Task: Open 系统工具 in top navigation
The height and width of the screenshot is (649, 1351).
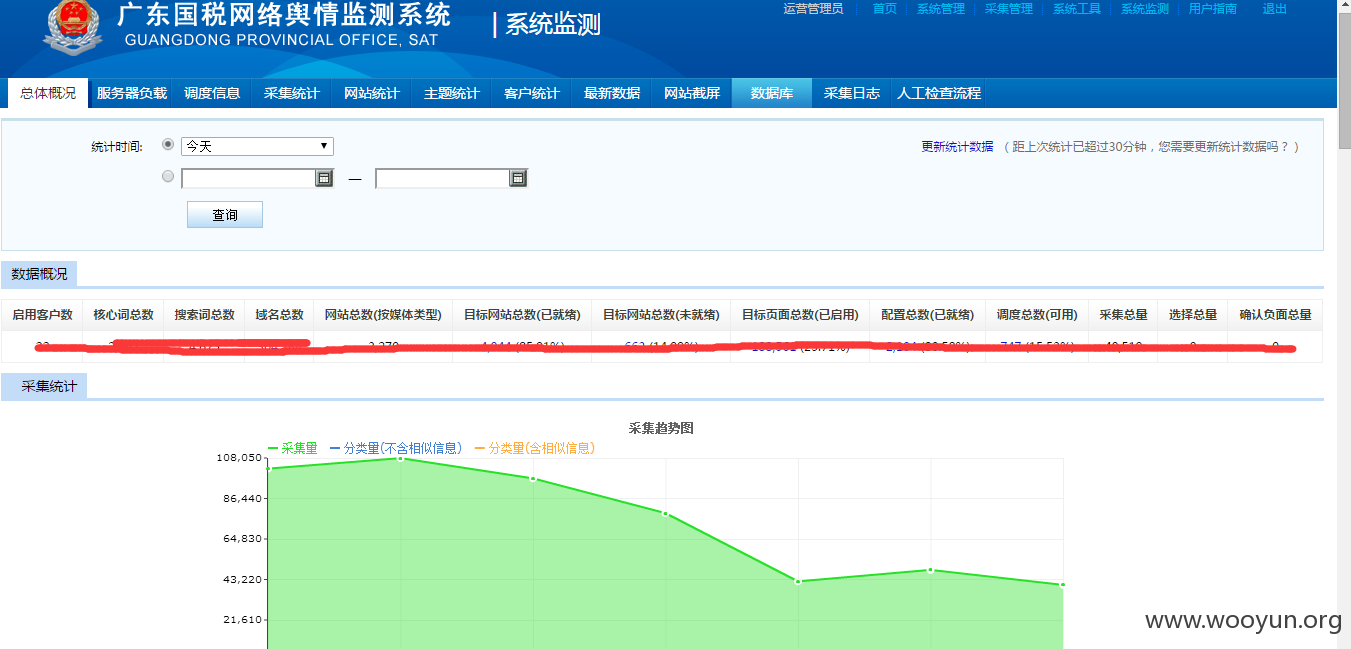Action: (1077, 9)
